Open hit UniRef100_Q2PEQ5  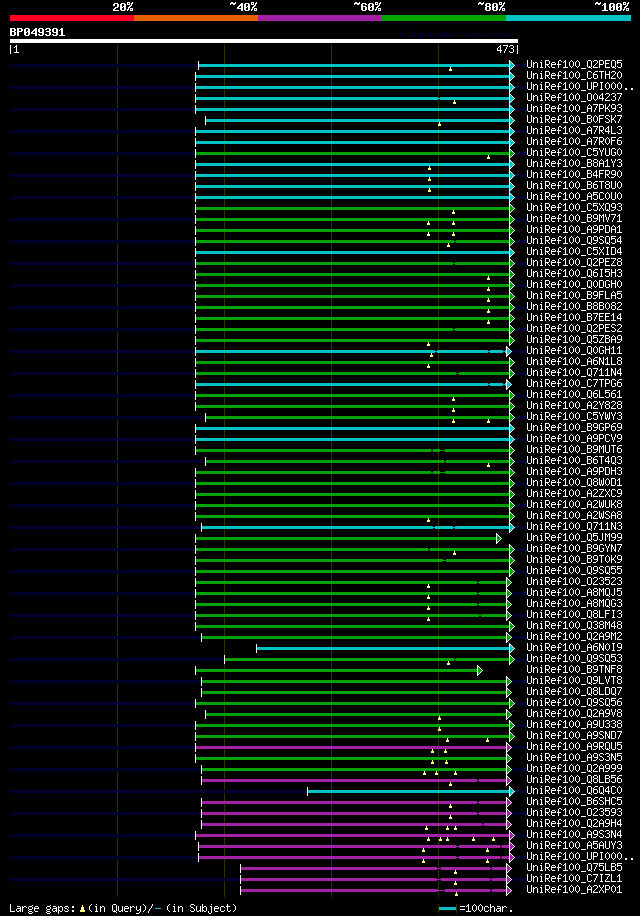tap(574, 64)
